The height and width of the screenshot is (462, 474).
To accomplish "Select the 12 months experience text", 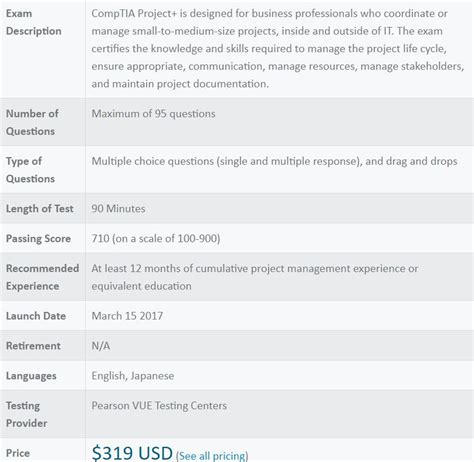I will coord(255,277).
